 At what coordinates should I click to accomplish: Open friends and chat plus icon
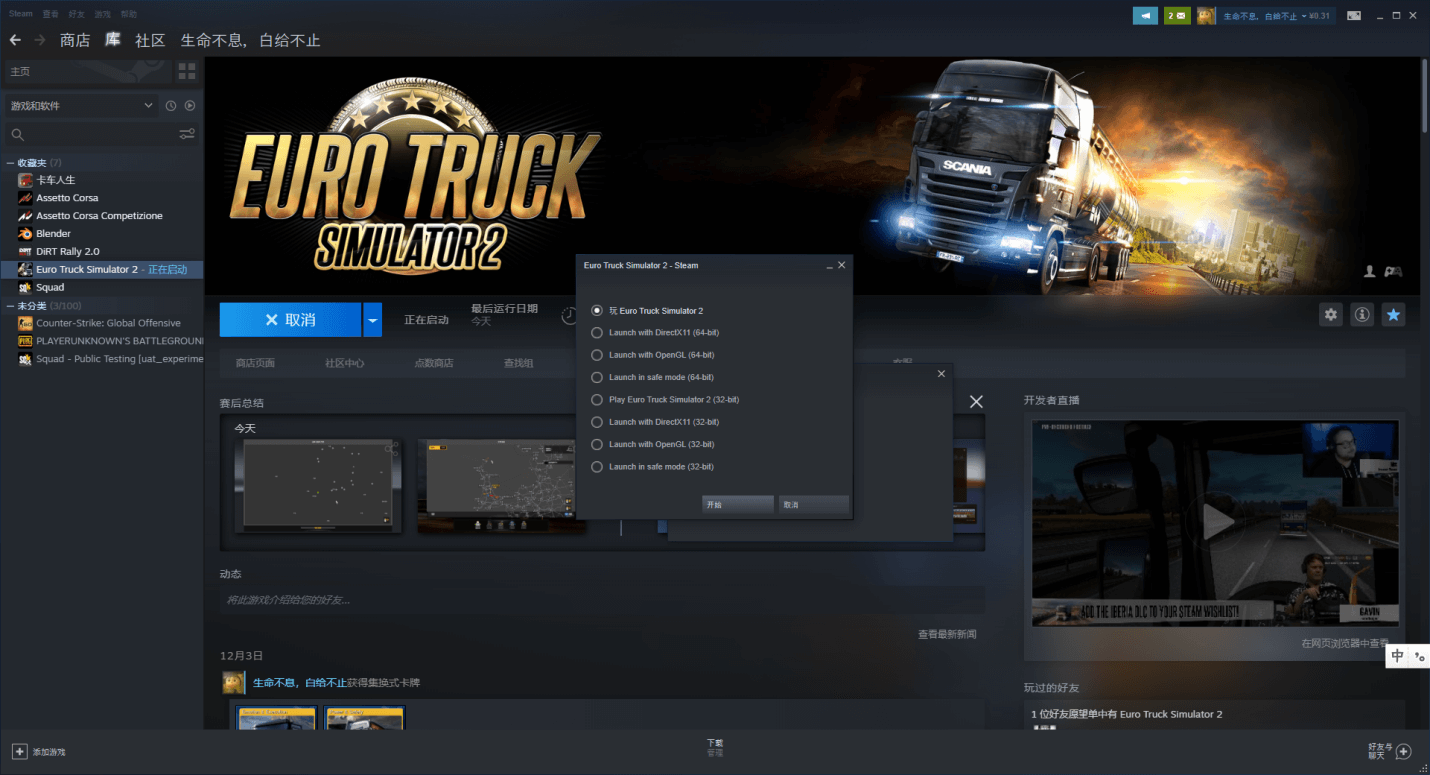tap(1404, 751)
